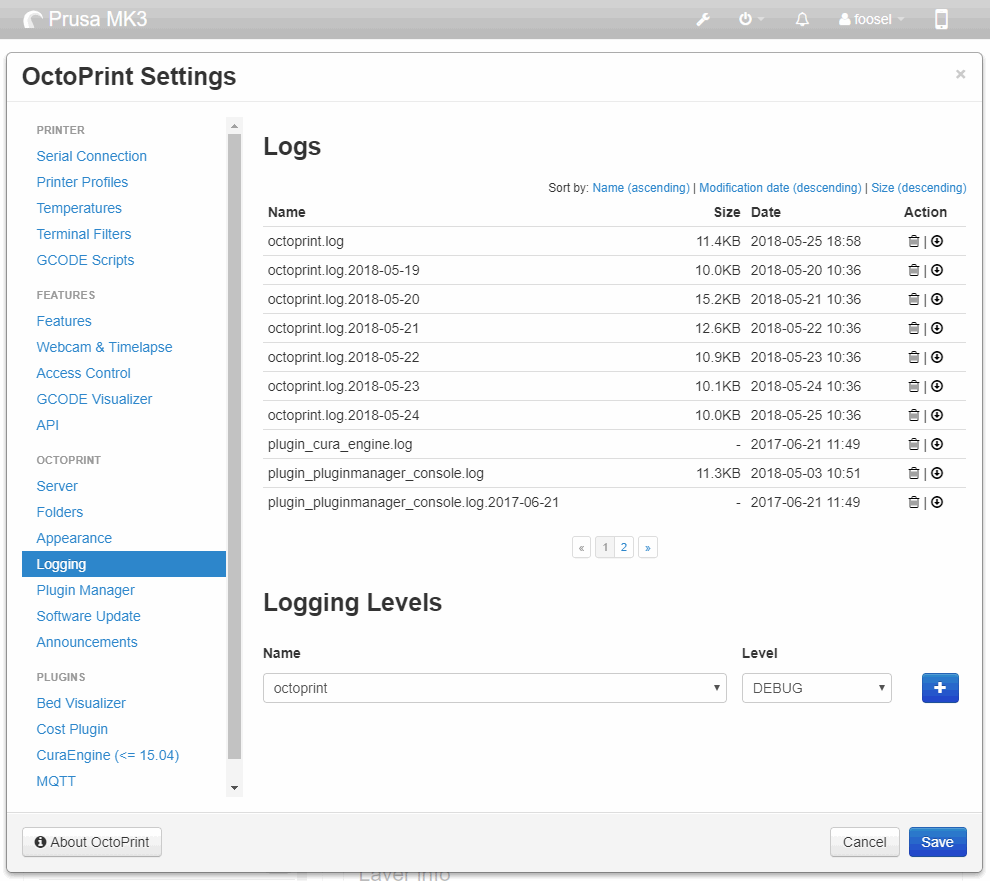Open Announcements settings
The image size is (990, 881).
click(86, 642)
